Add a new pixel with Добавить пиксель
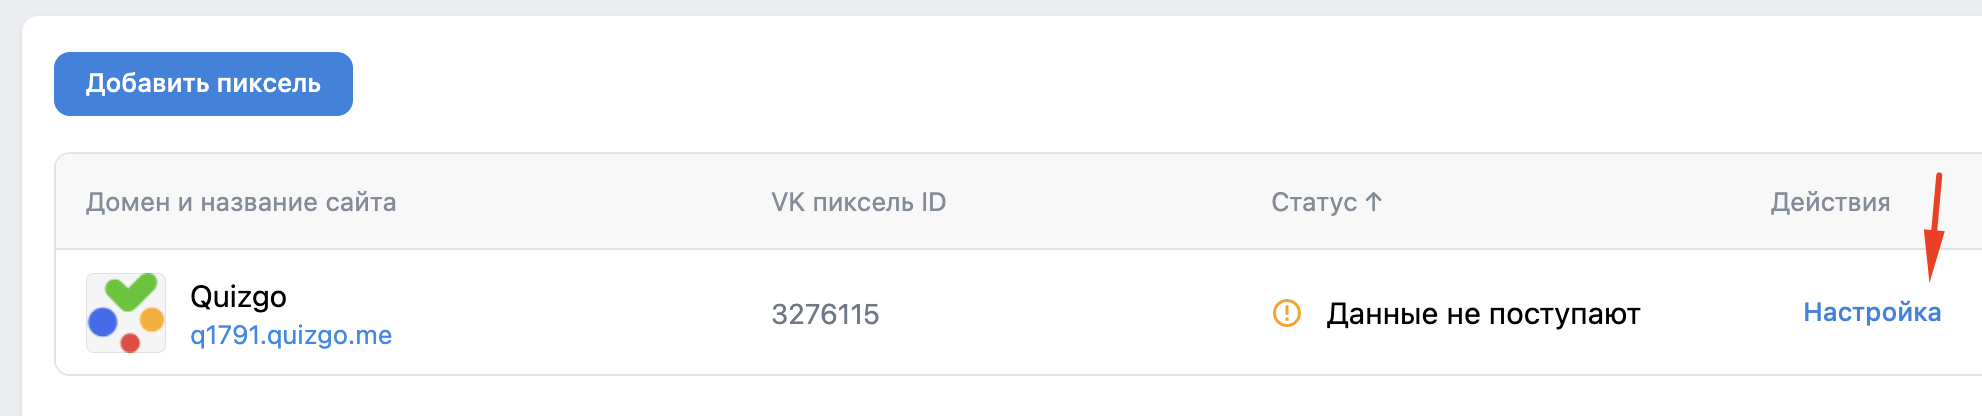Image resolution: width=1982 pixels, height=416 pixels. [x=203, y=84]
